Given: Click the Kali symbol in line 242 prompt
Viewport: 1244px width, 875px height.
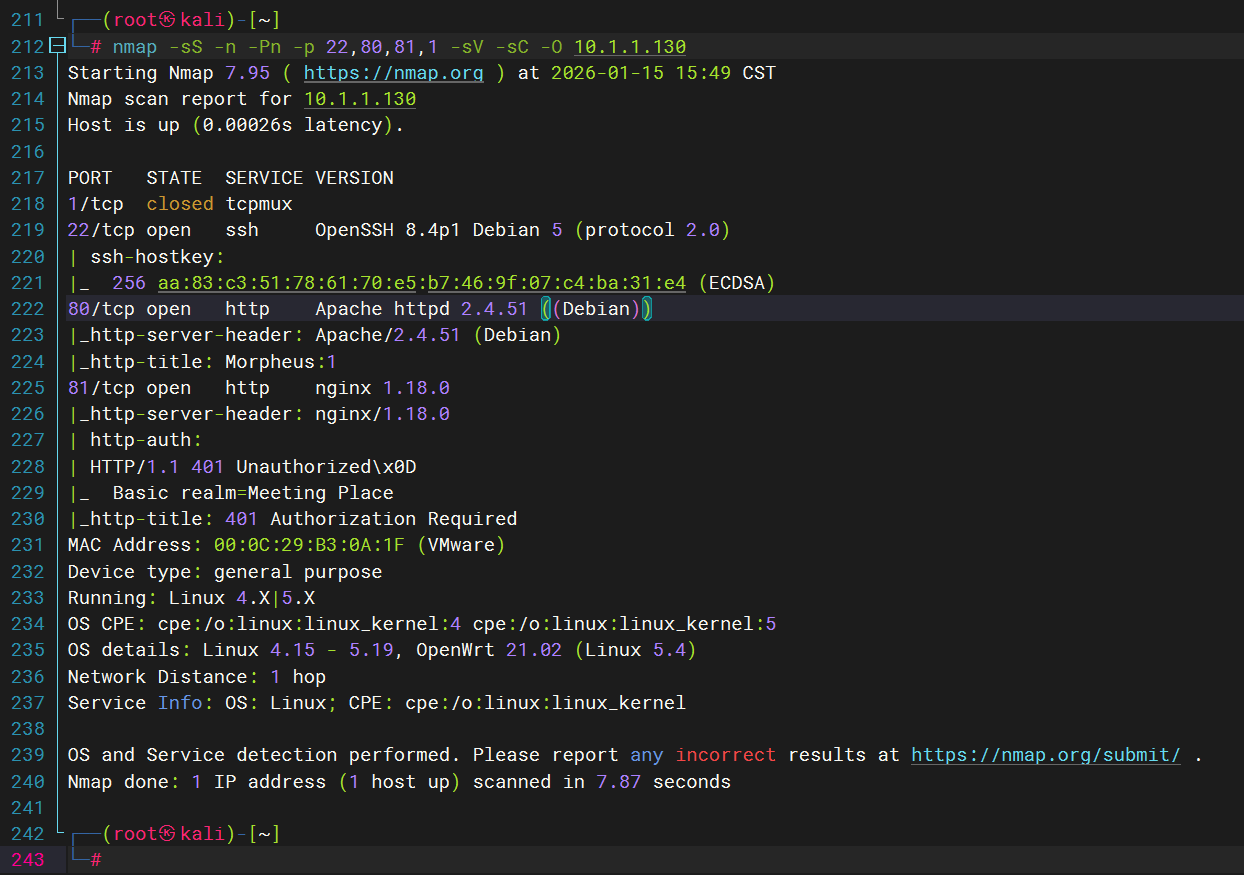Looking at the screenshot, I should (167, 833).
